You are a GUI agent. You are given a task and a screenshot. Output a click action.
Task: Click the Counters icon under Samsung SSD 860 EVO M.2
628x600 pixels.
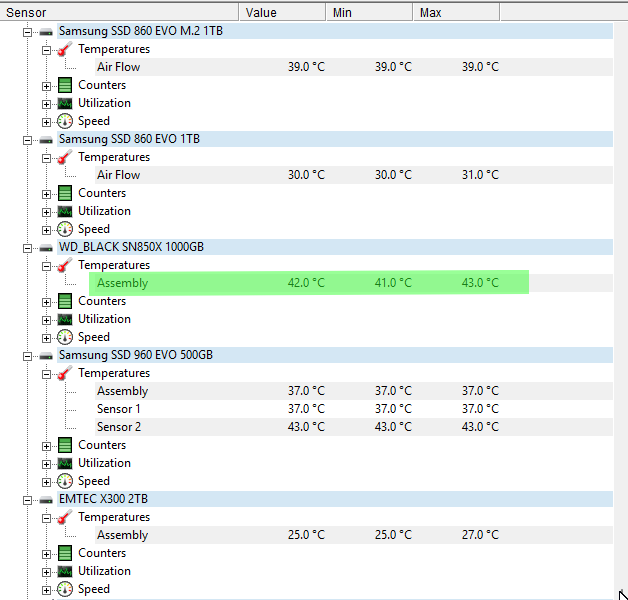(x=65, y=85)
